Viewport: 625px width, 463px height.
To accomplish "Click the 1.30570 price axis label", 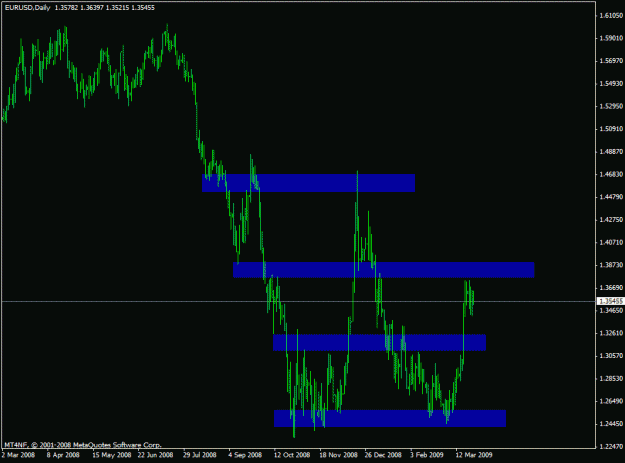I will (611, 356).
